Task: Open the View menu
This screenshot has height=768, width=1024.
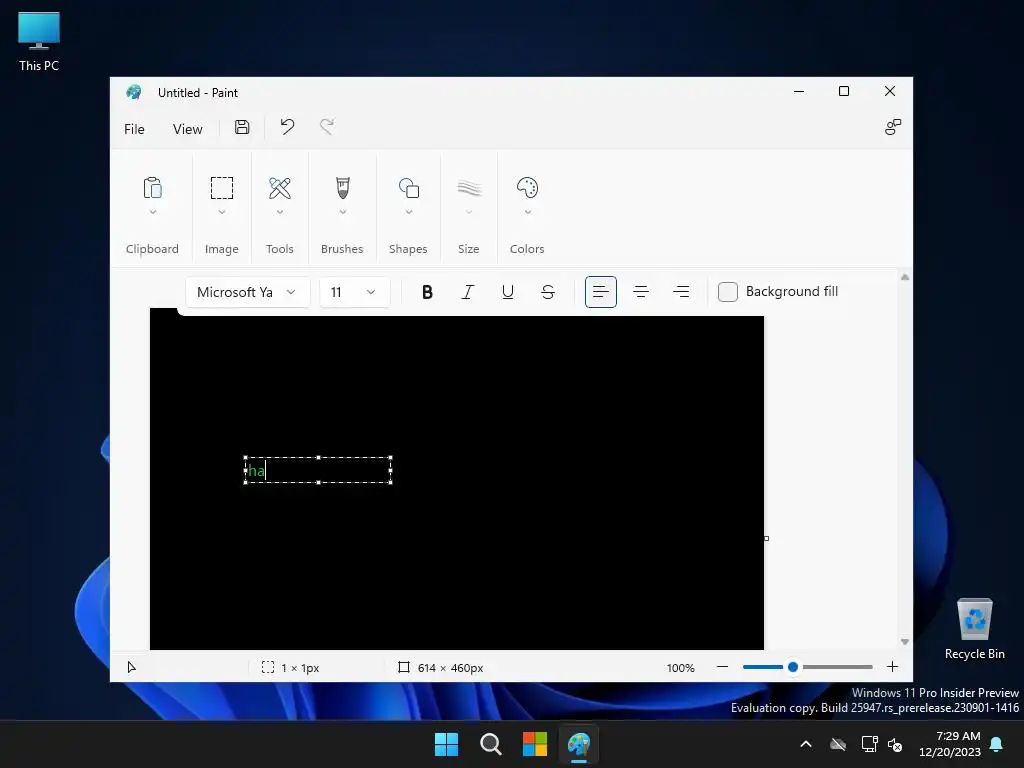Action: pos(187,129)
